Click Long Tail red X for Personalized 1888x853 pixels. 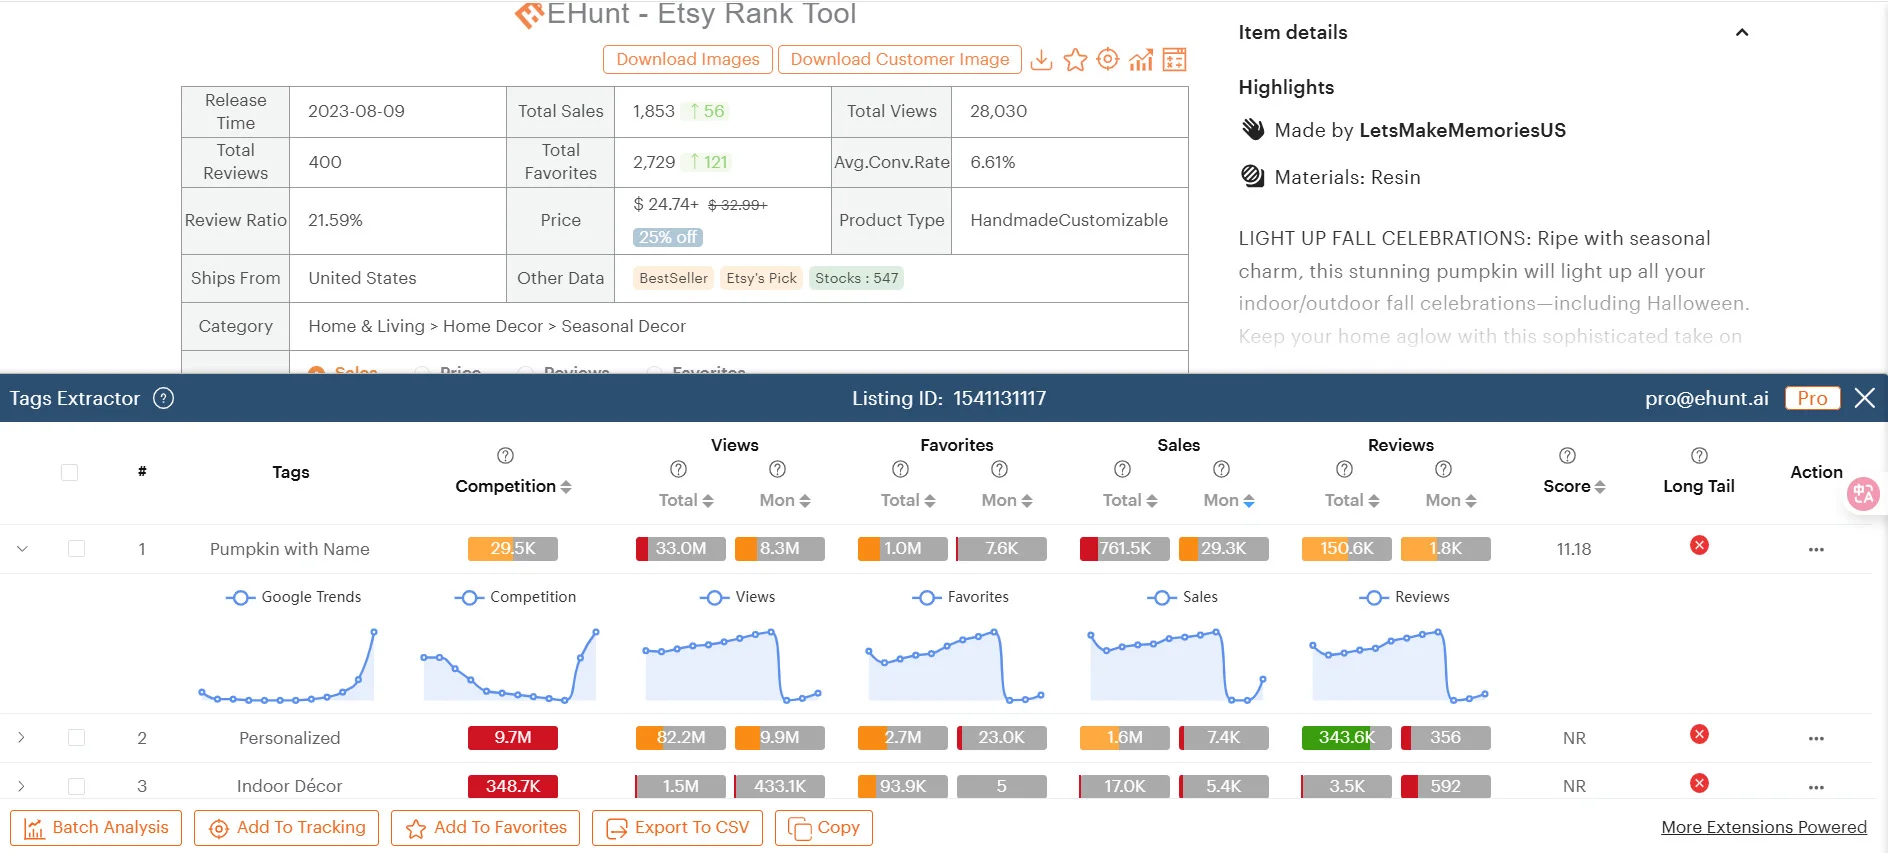pyautogui.click(x=1699, y=734)
